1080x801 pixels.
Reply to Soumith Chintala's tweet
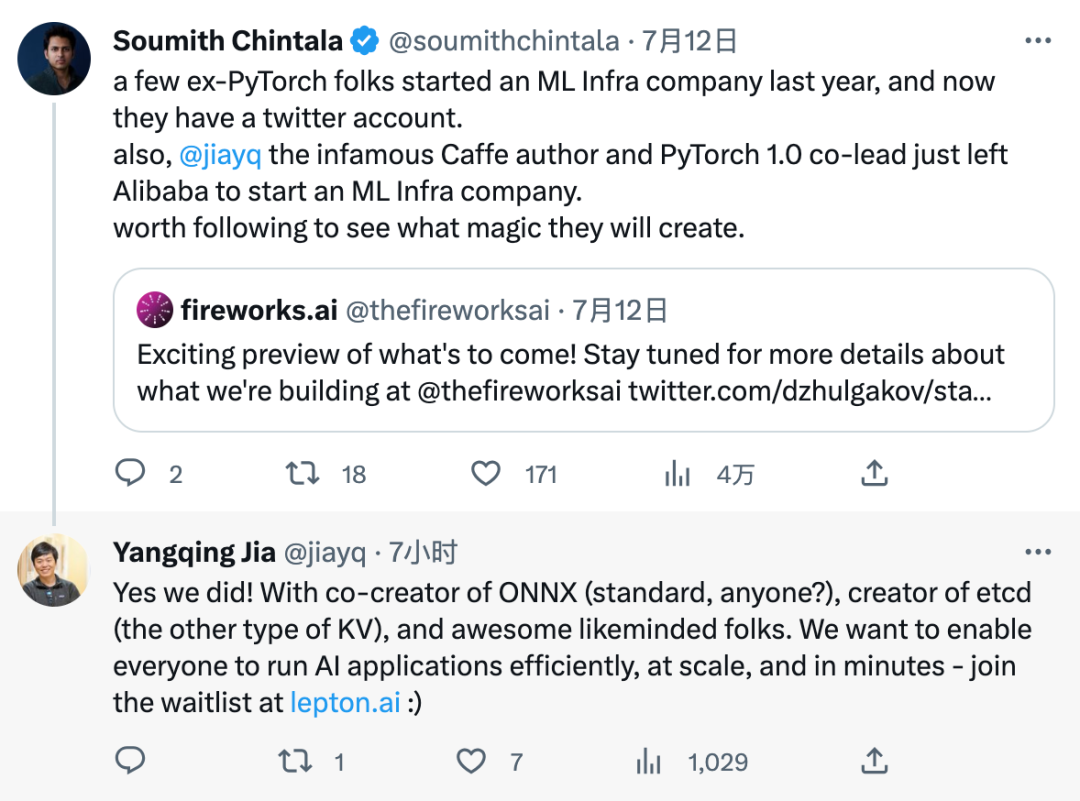[x=131, y=472]
